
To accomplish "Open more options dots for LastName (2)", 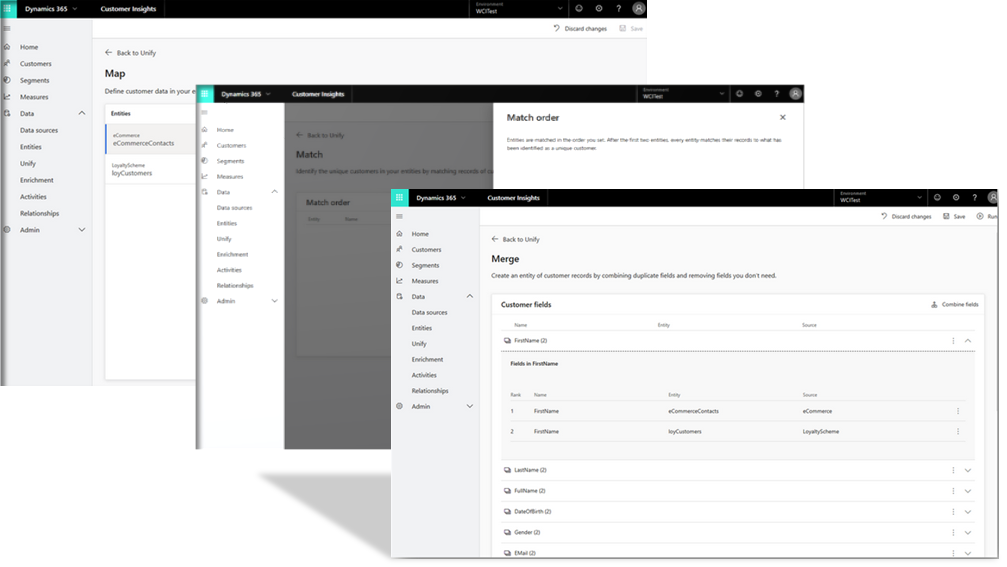I will 953,471.
